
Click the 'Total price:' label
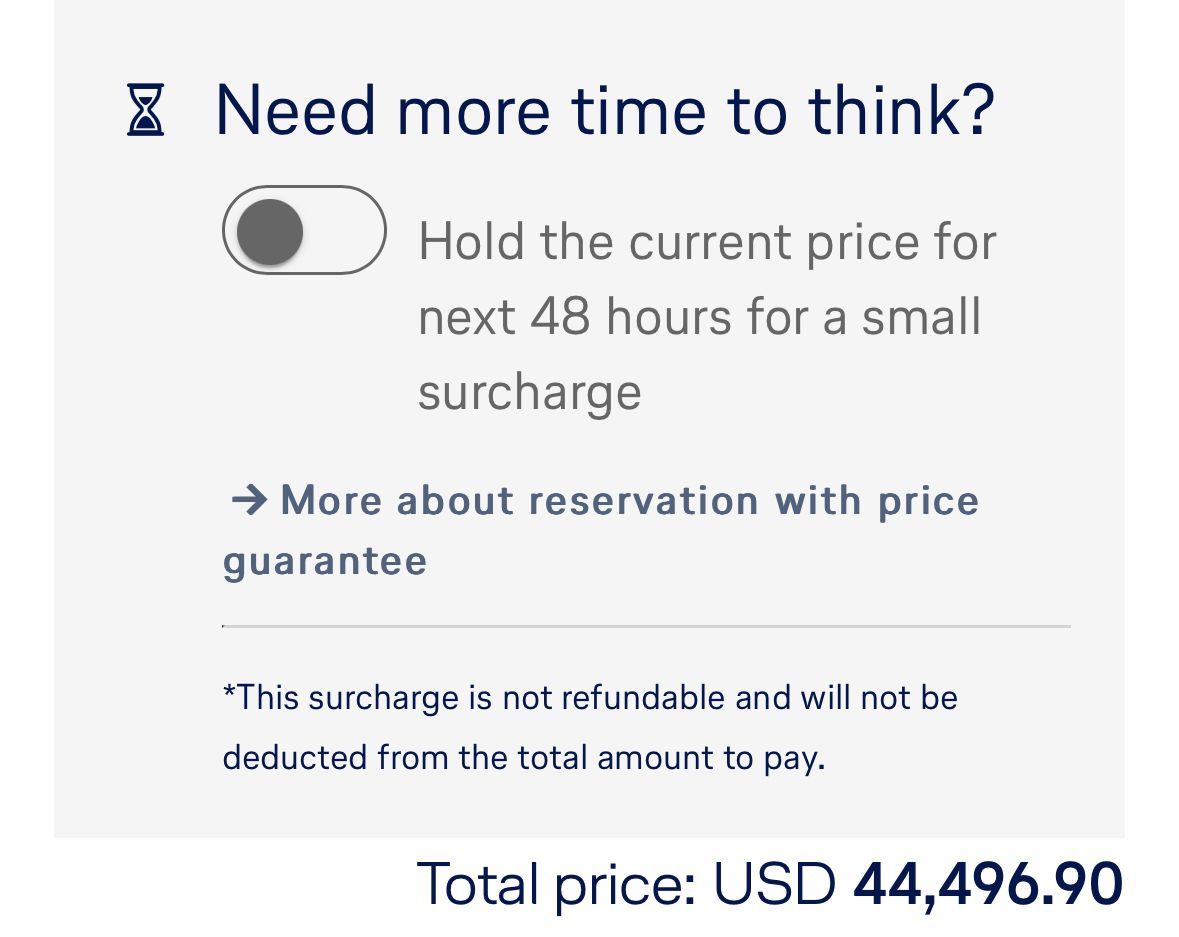click(556, 884)
